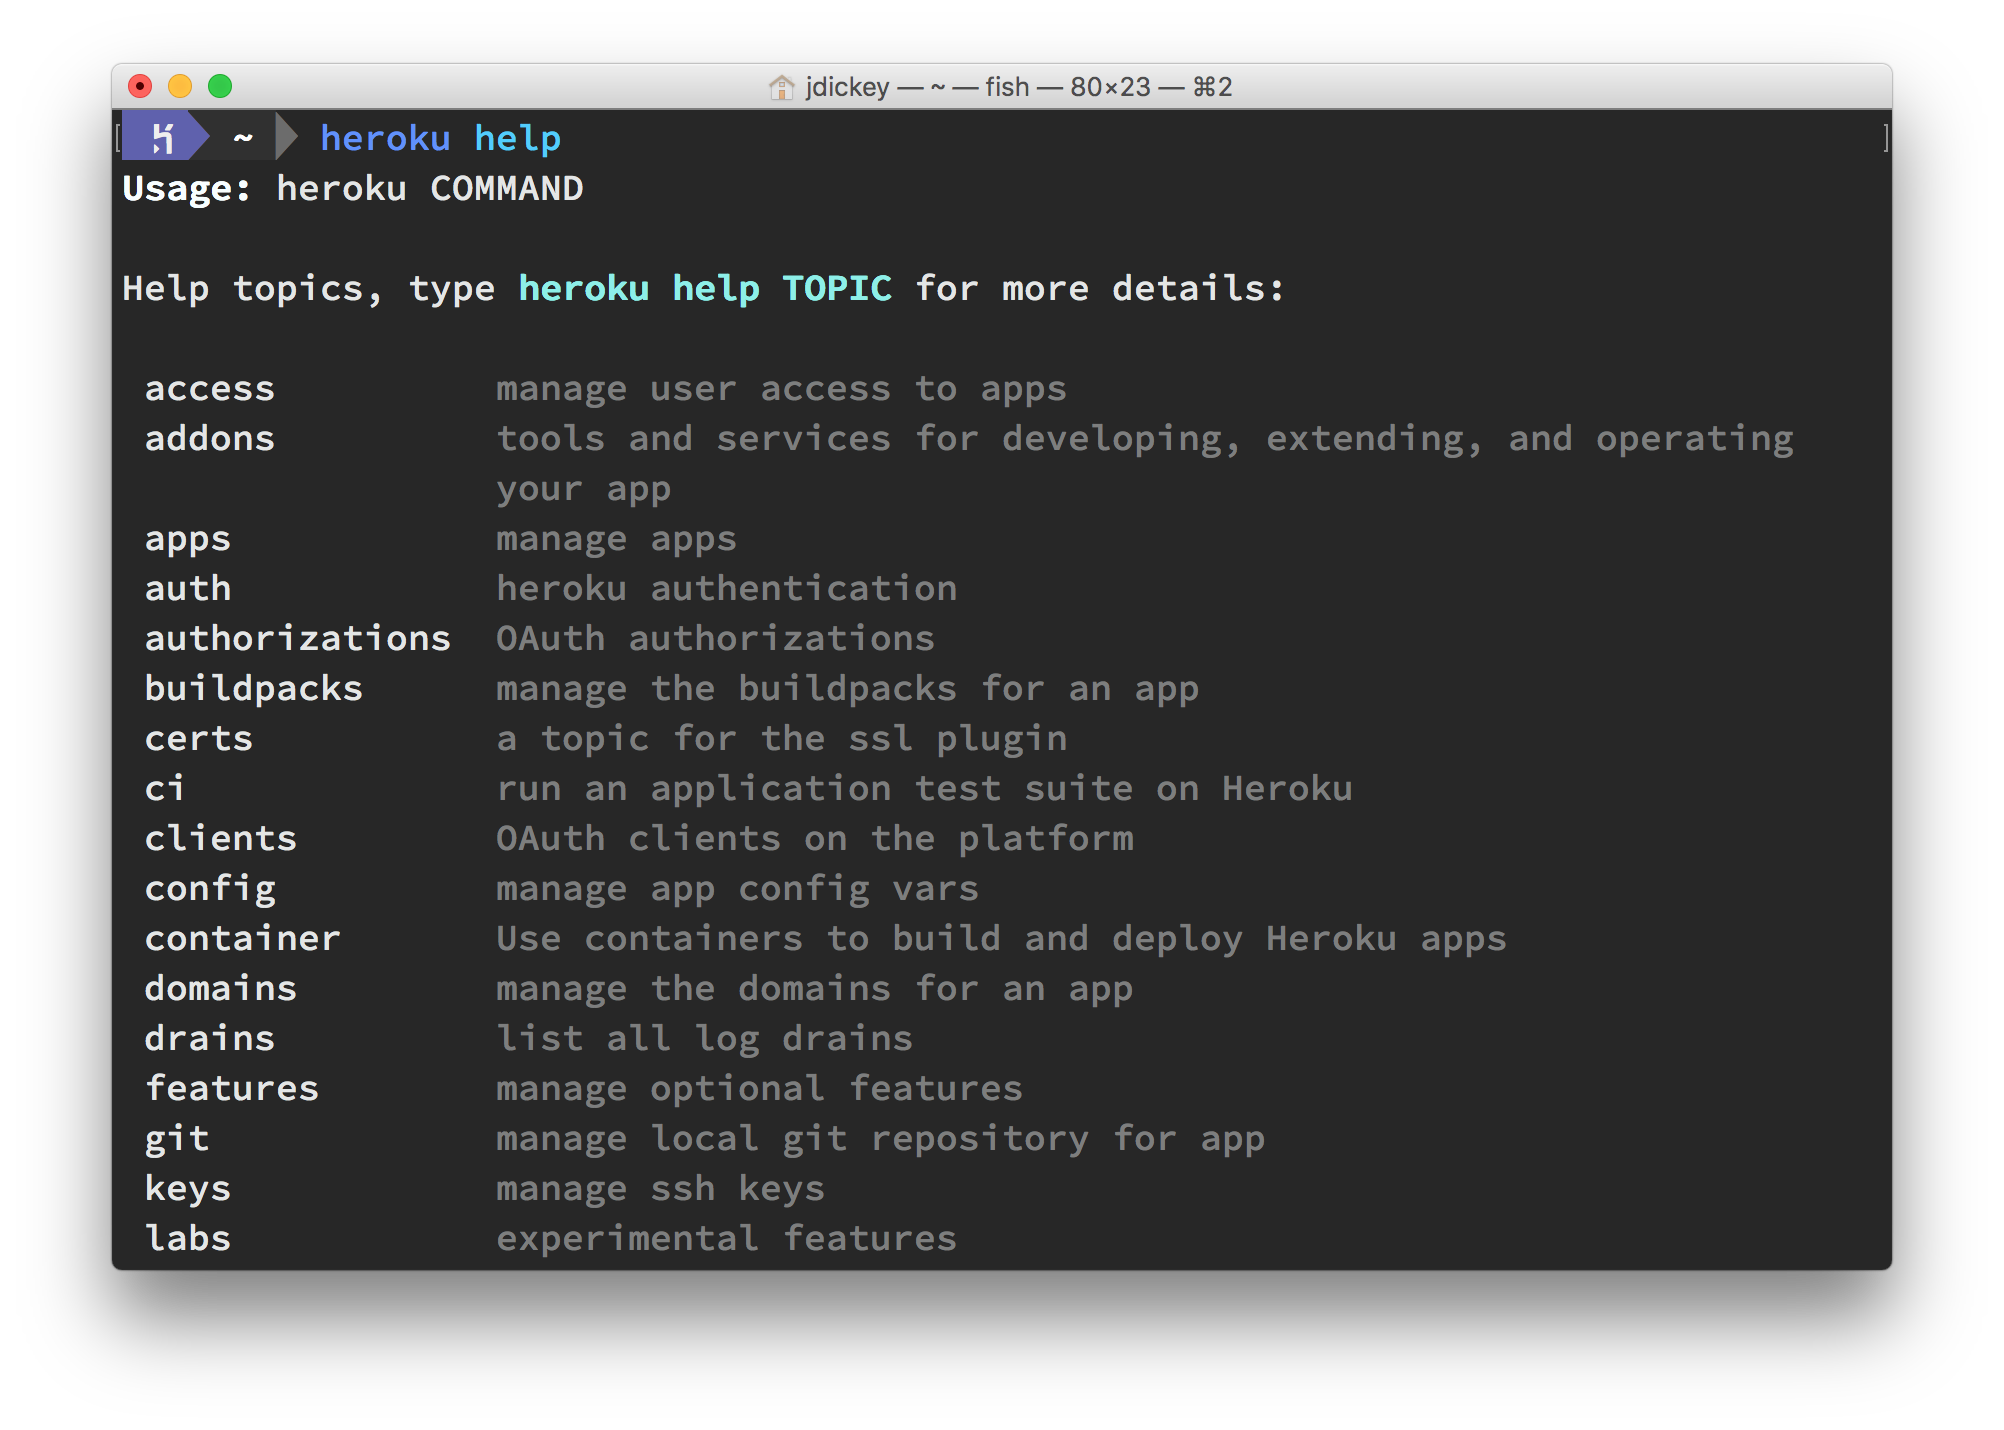Viewport: 2004px width, 1430px height.
Task: Click the 'certs' topic name
Action: click(198, 738)
